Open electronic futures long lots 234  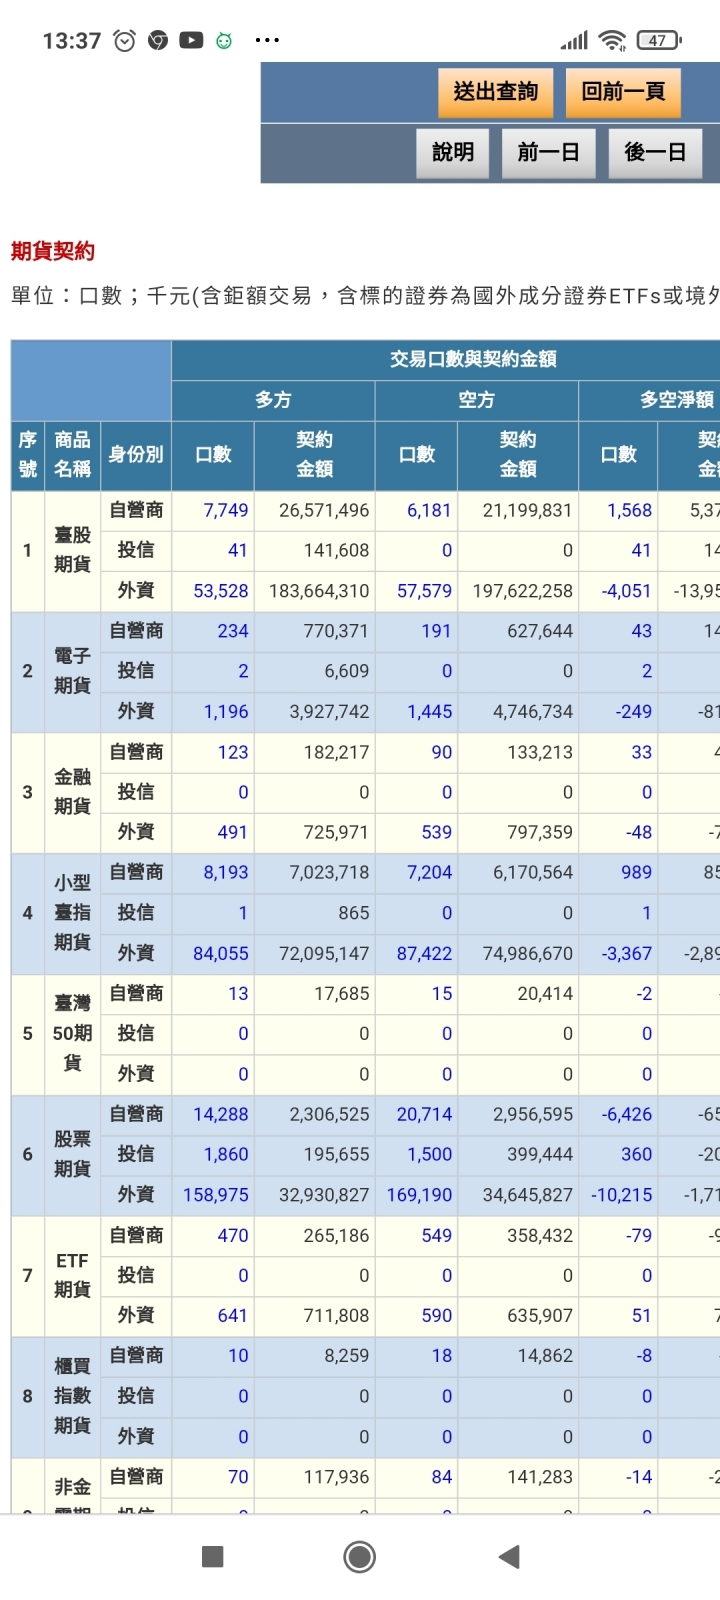[x=233, y=631]
